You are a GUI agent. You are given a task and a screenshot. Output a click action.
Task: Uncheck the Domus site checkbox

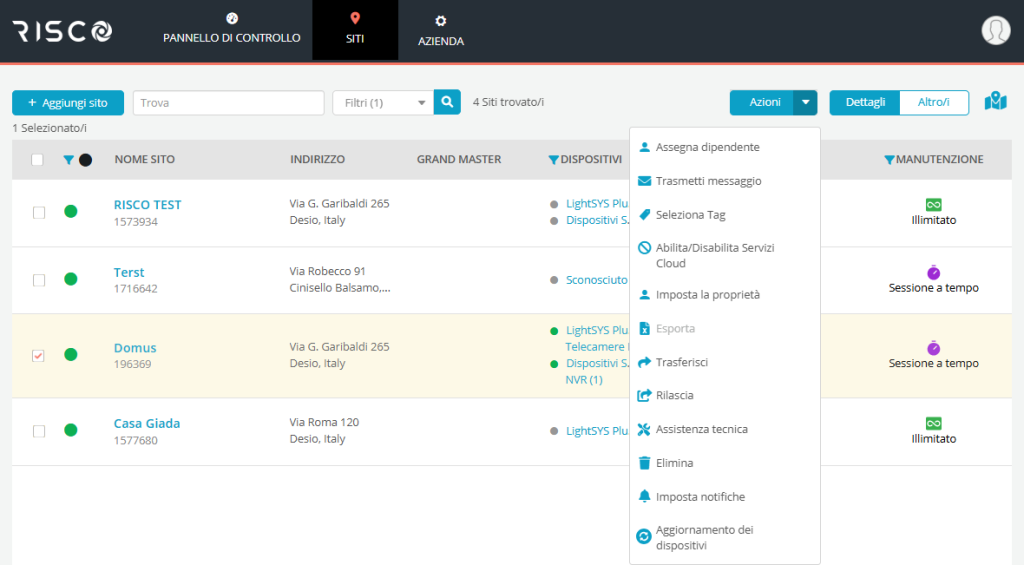click(39, 355)
